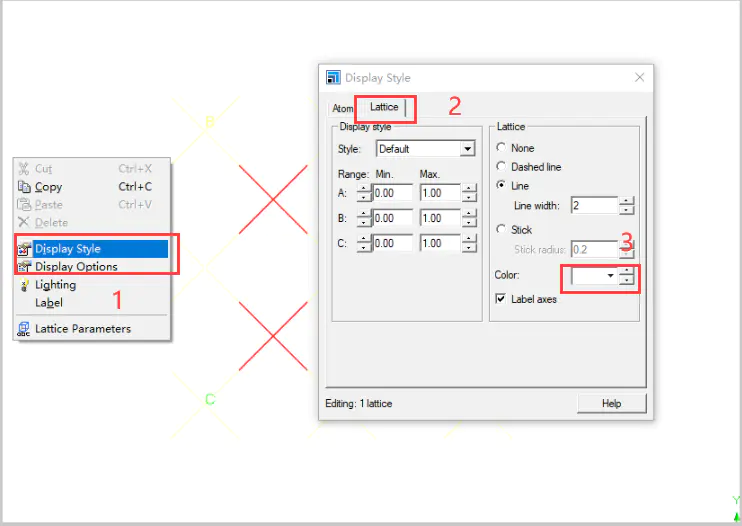Click the Range B minimum input field

click(x=392, y=218)
